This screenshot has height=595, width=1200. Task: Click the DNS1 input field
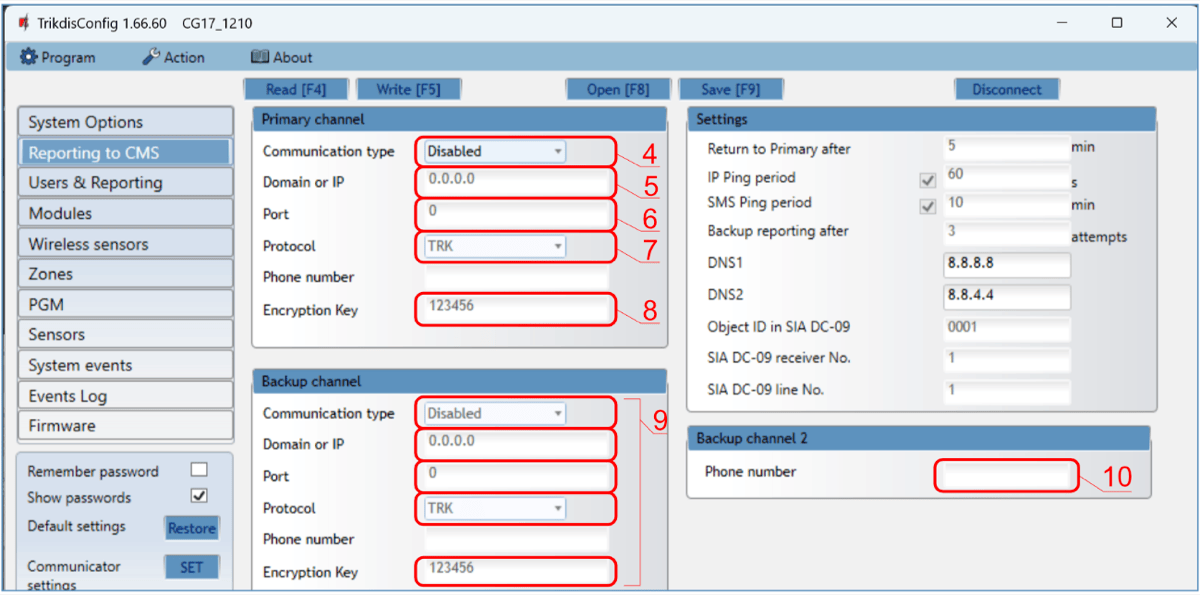[x=1006, y=265]
